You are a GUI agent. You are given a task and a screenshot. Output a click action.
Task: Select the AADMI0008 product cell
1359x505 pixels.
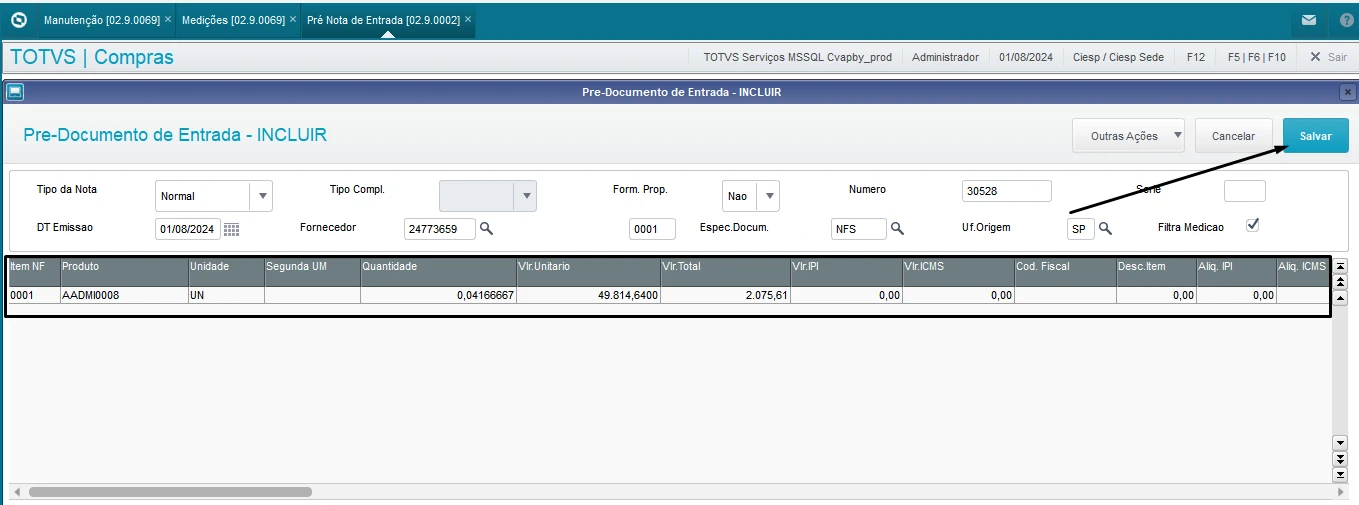point(124,296)
